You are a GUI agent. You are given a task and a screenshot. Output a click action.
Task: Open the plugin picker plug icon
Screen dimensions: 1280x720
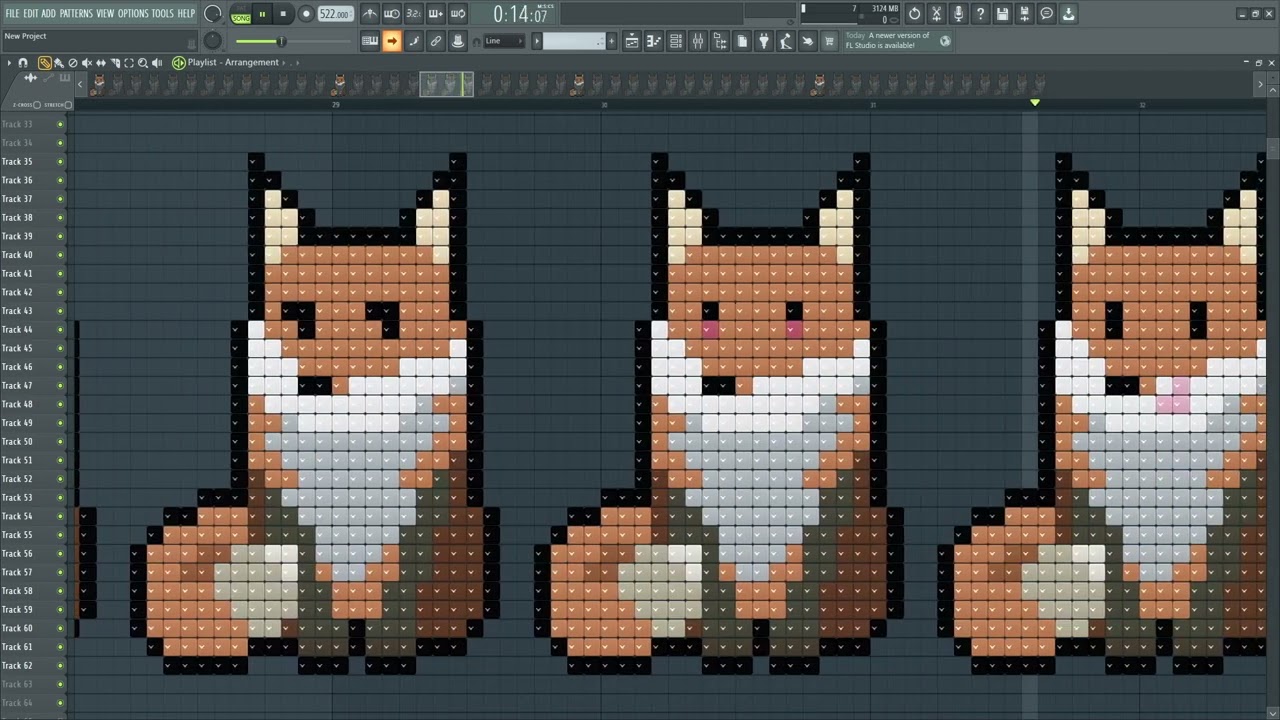(764, 41)
